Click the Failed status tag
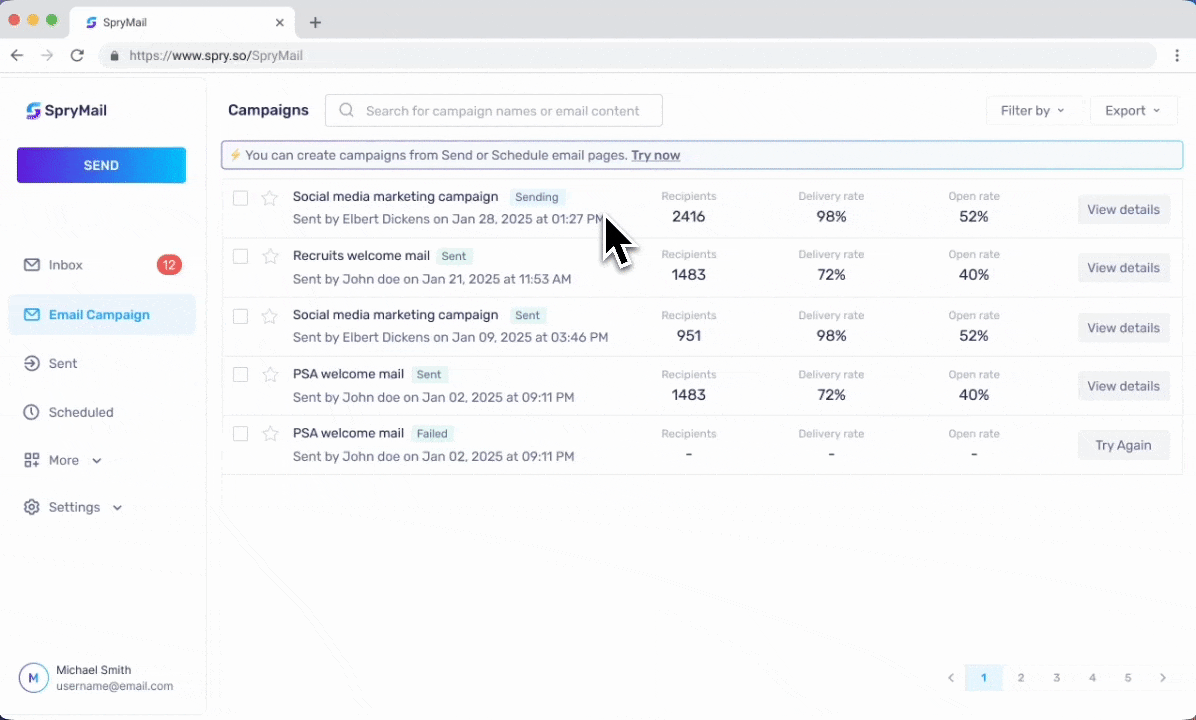This screenshot has height=720, width=1196. pos(432,433)
